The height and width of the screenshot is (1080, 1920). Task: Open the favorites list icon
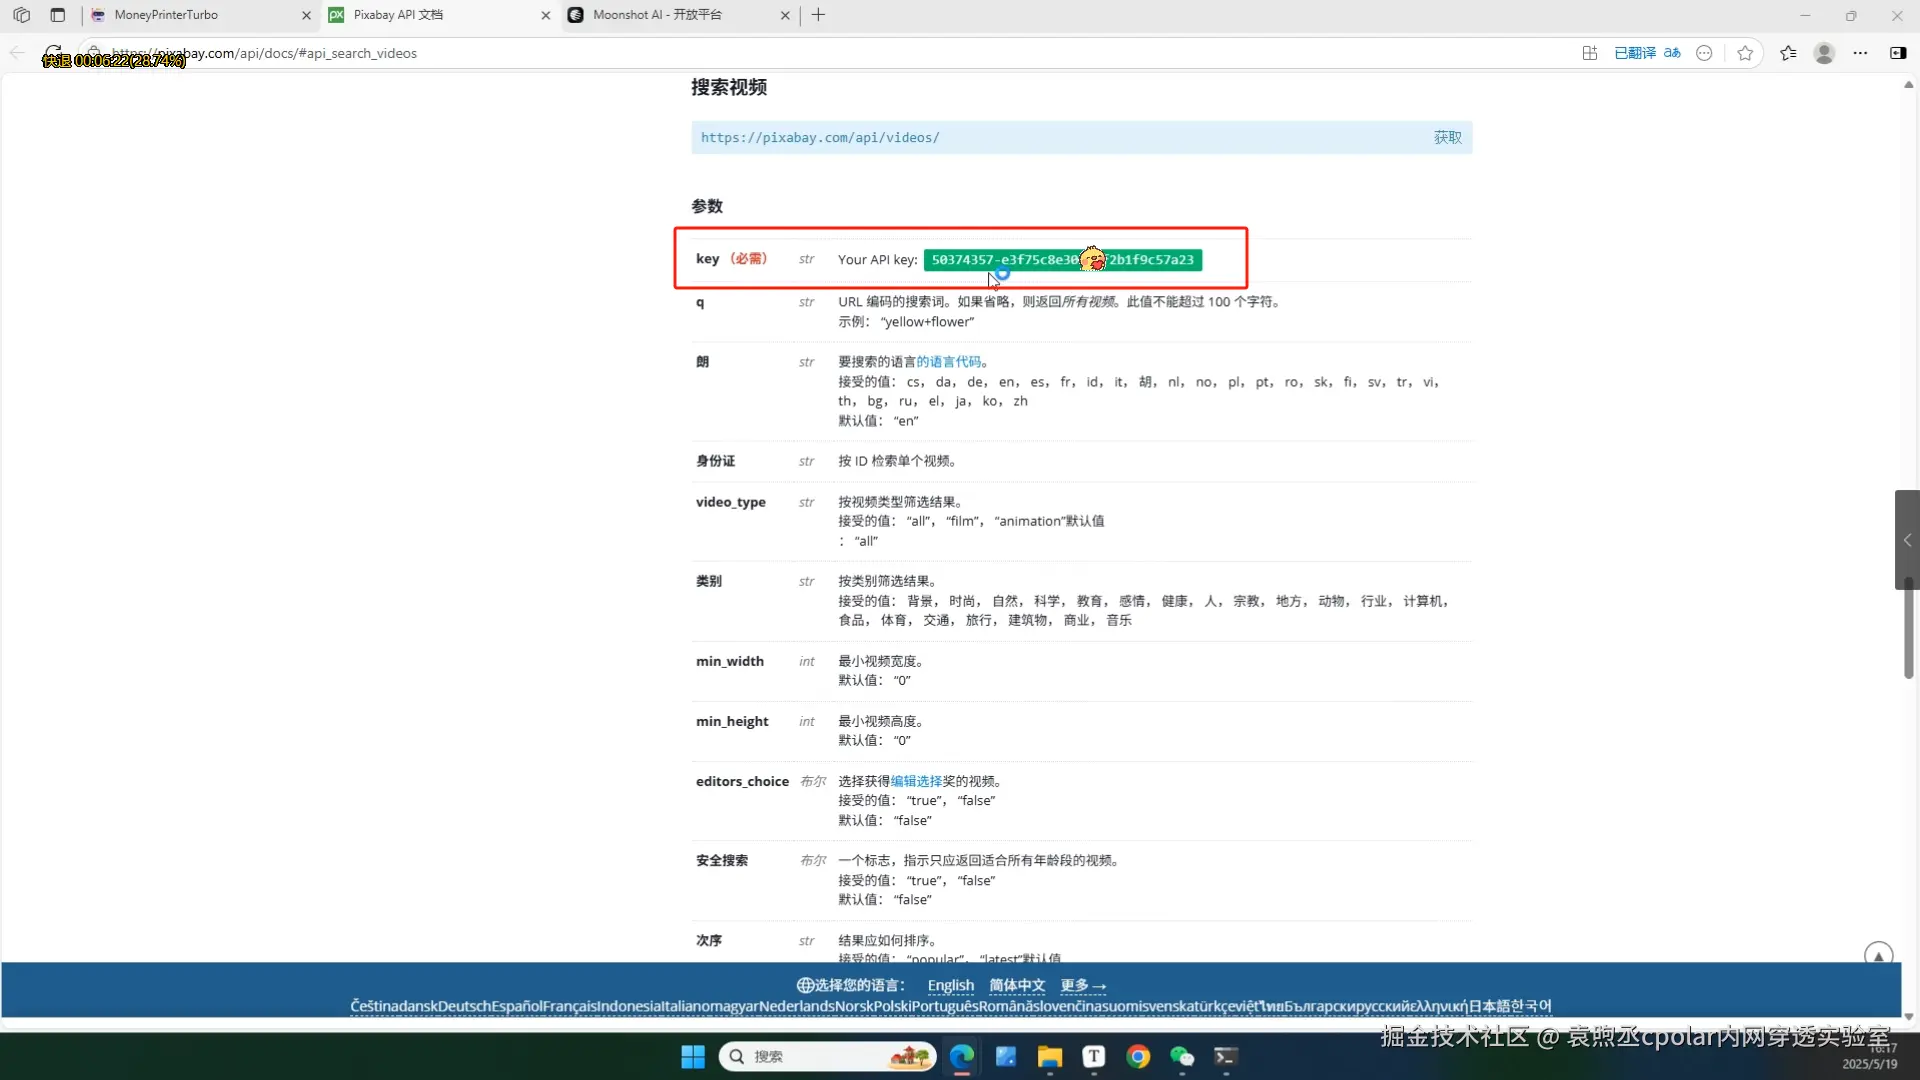[x=1788, y=53]
